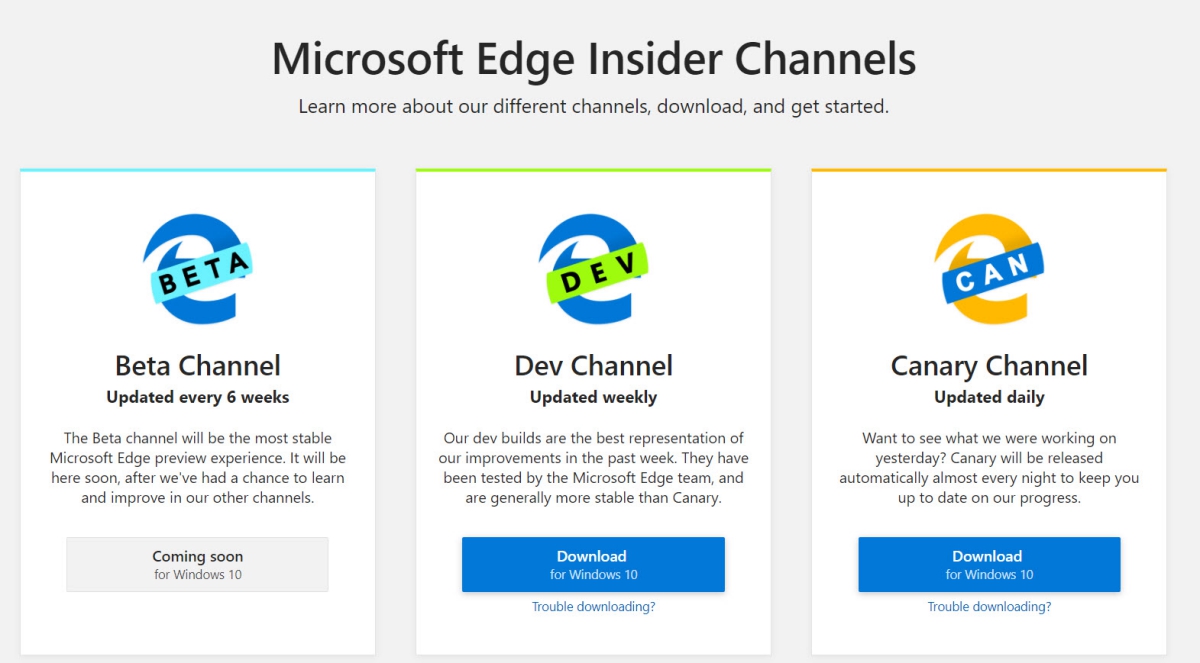Image resolution: width=1200 pixels, height=663 pixels.
Task: Click the Beta channel description paragraph
Action: click(x=197, y=467)
